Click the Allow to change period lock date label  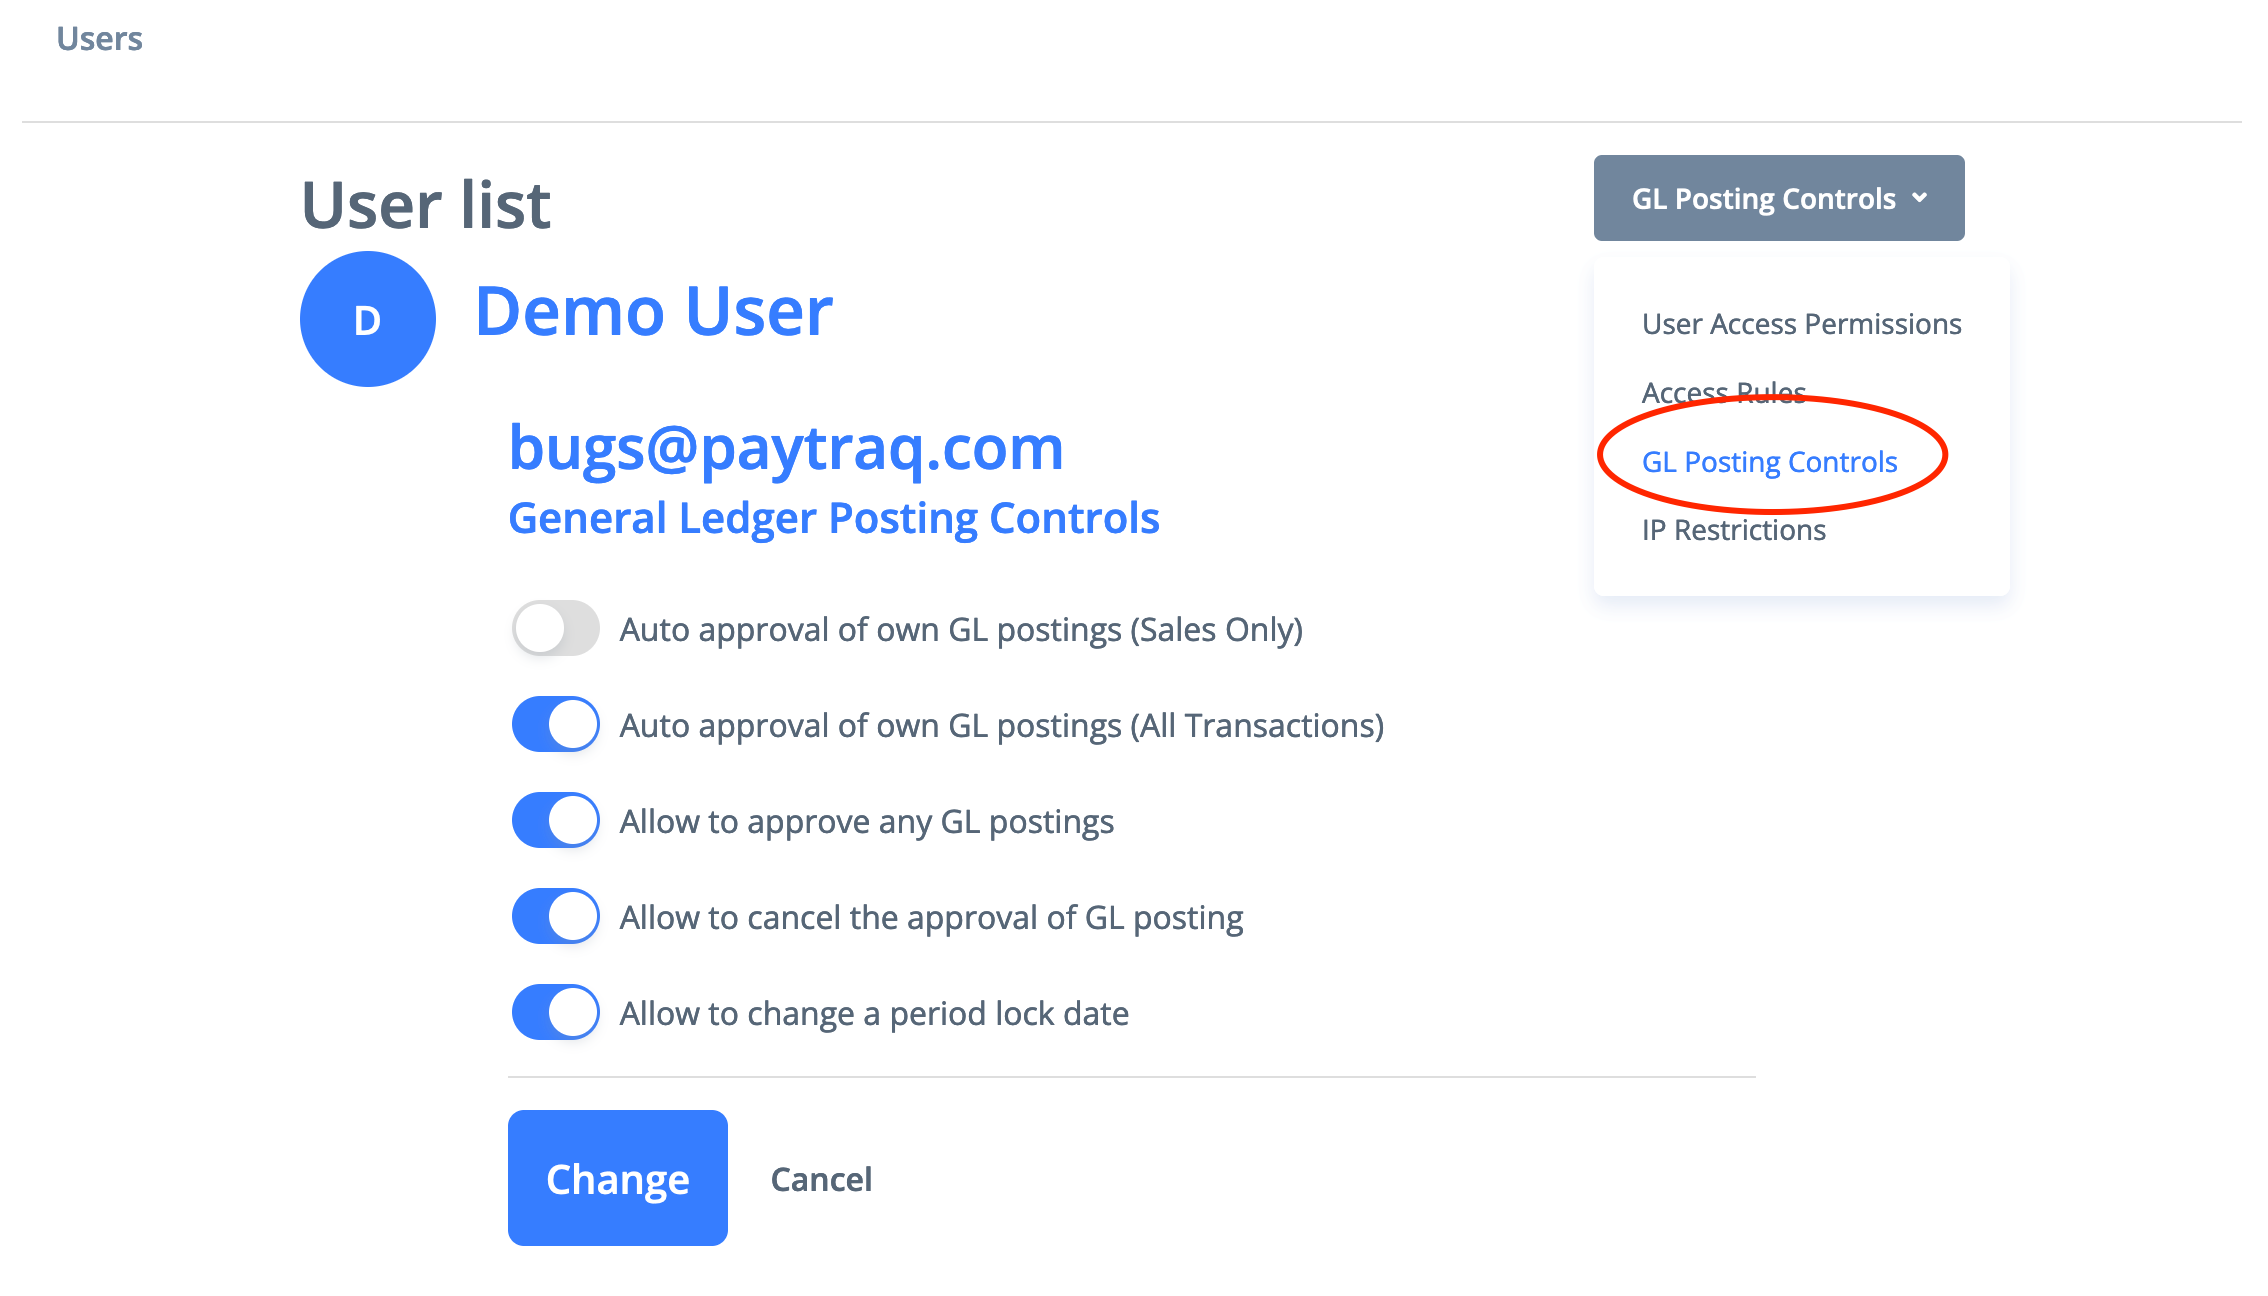(873, 1013)
